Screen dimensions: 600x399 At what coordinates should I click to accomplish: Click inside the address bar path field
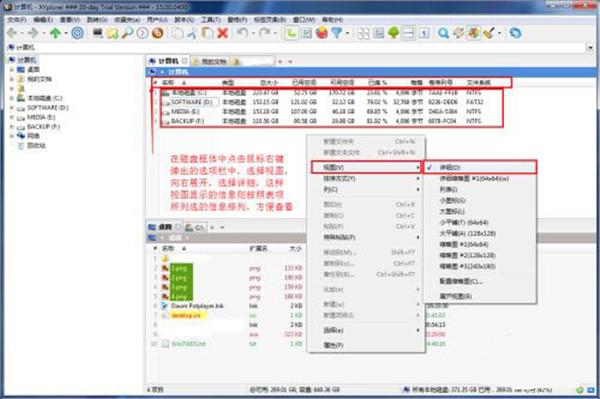click(297, 47)
